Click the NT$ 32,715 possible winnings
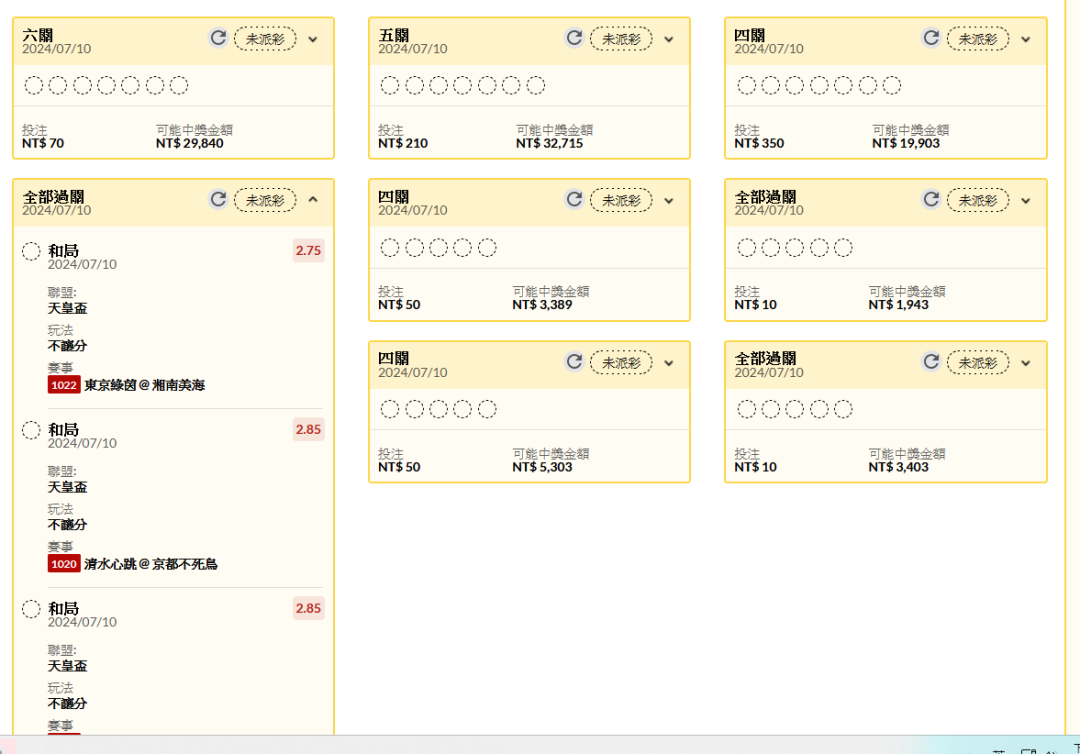This screenshot has height=754, width=1080. (x=550, y=143)
